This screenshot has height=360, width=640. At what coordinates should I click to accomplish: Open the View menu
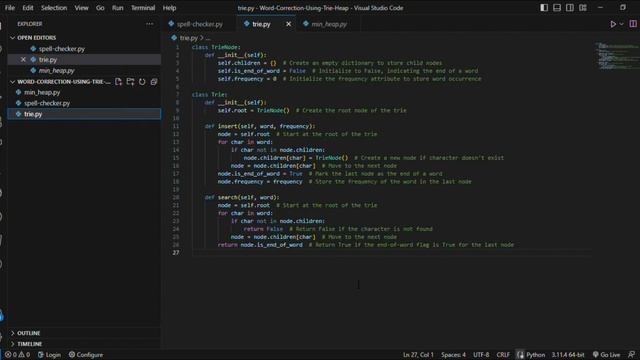[81, 8]
